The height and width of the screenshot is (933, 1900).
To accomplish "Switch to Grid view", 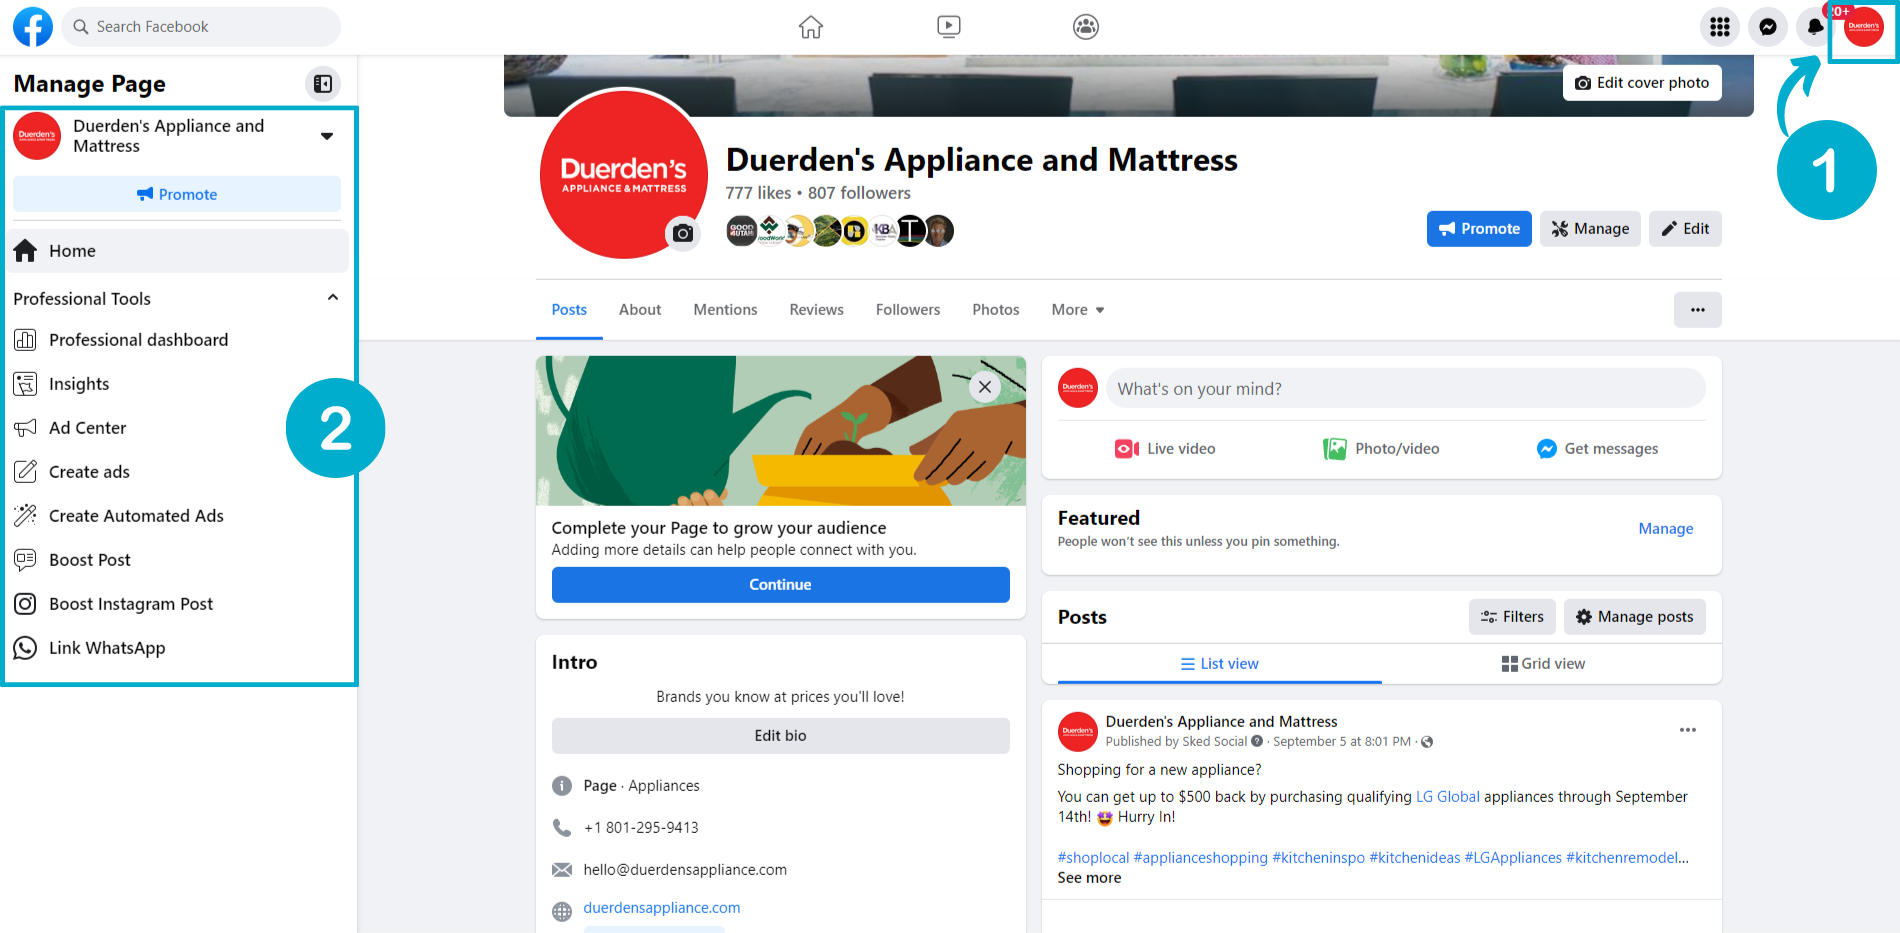I will pos(1543,664).
